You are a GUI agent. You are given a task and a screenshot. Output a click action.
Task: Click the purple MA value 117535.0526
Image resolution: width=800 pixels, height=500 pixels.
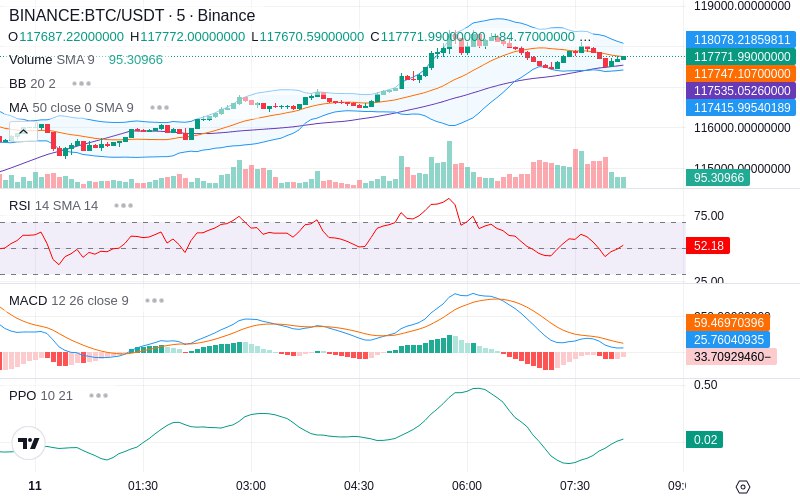[741, 90]
